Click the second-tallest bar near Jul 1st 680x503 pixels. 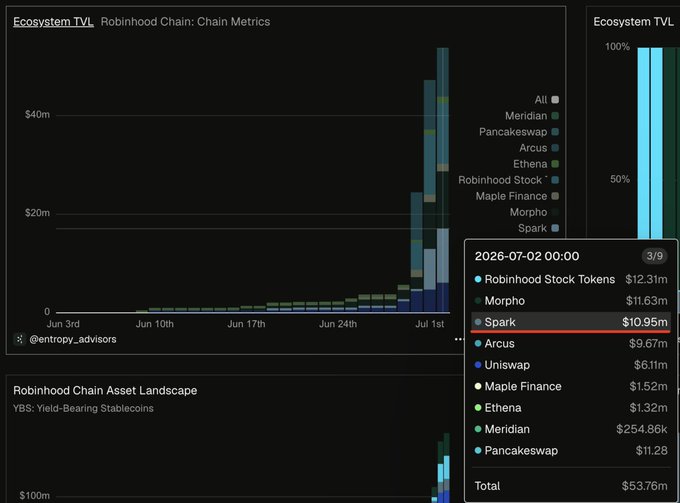430,196
